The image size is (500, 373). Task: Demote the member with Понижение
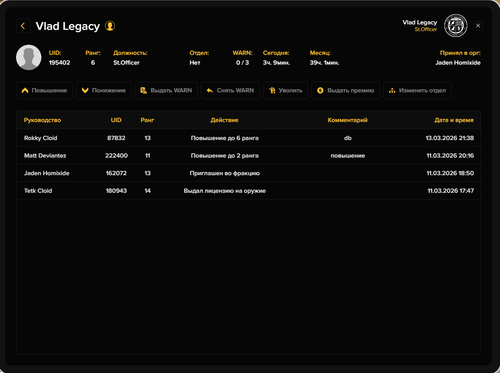click(x=104, y=90)
